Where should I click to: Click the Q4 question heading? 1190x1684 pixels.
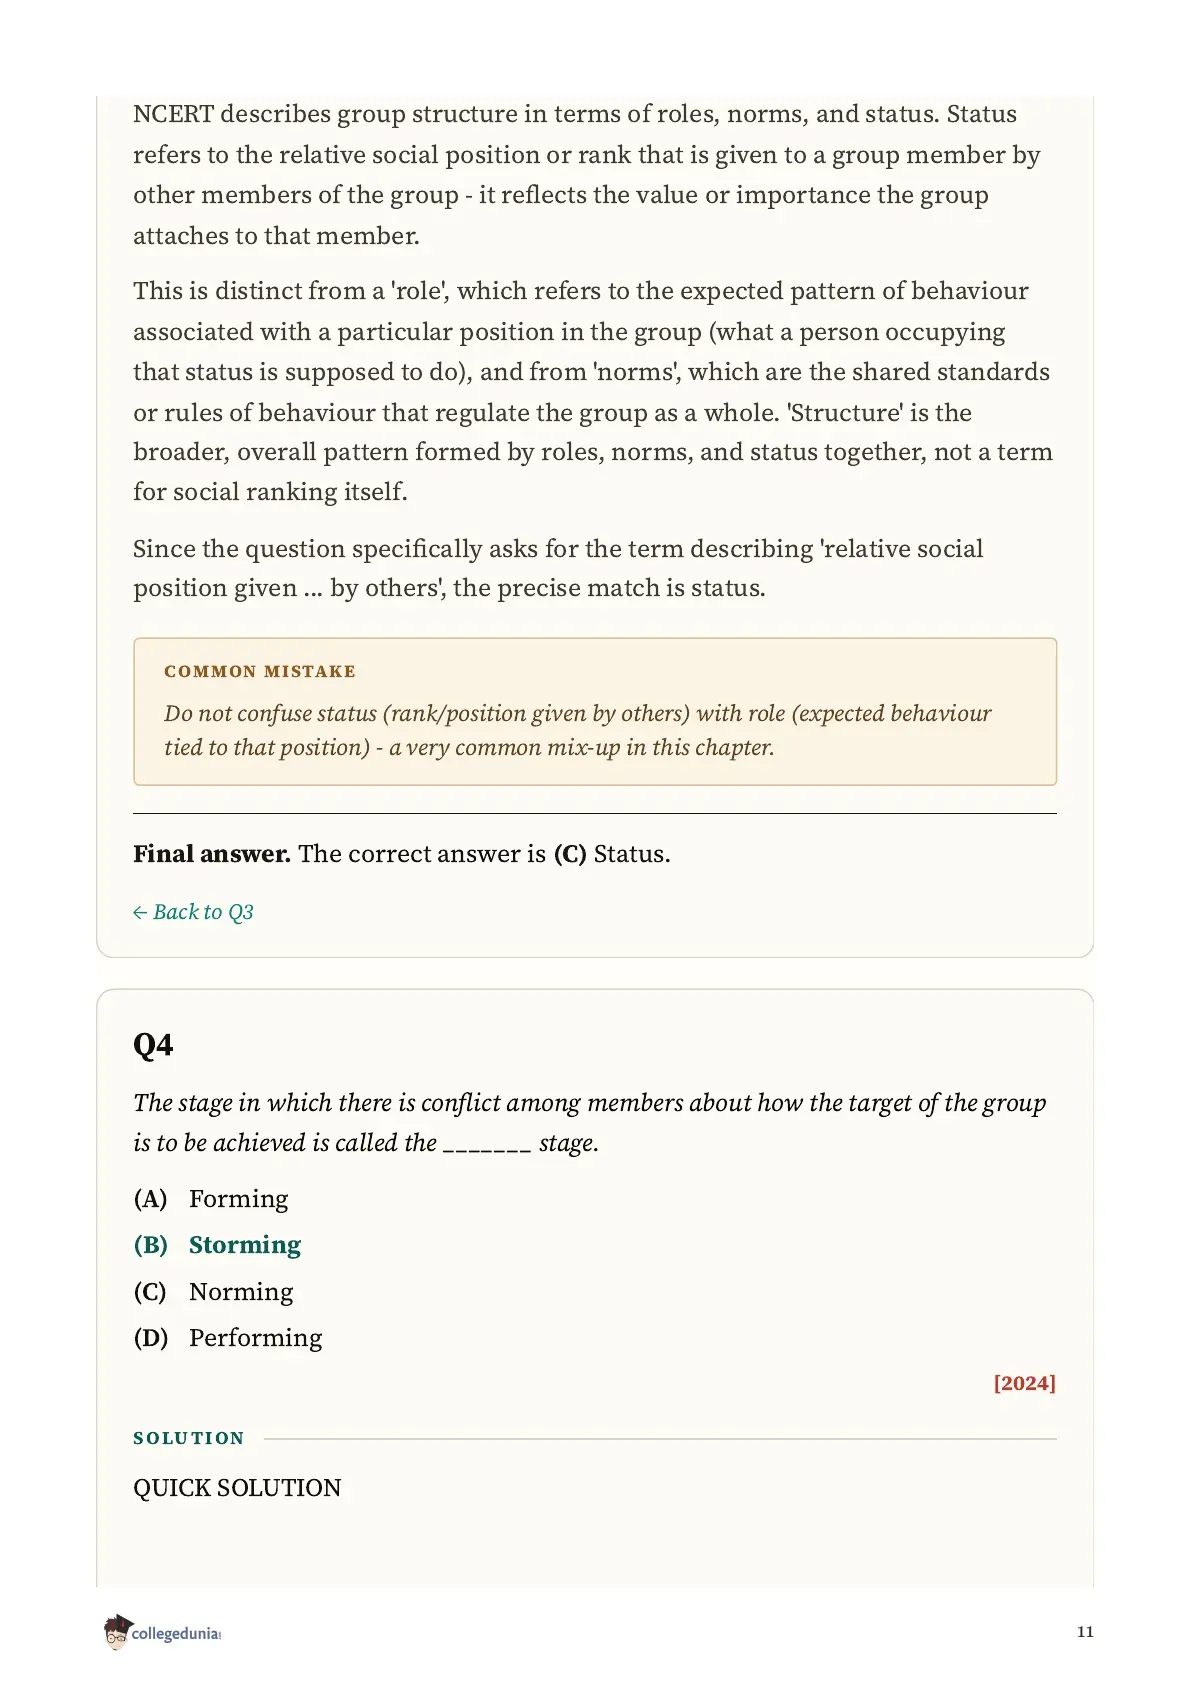153,1045
